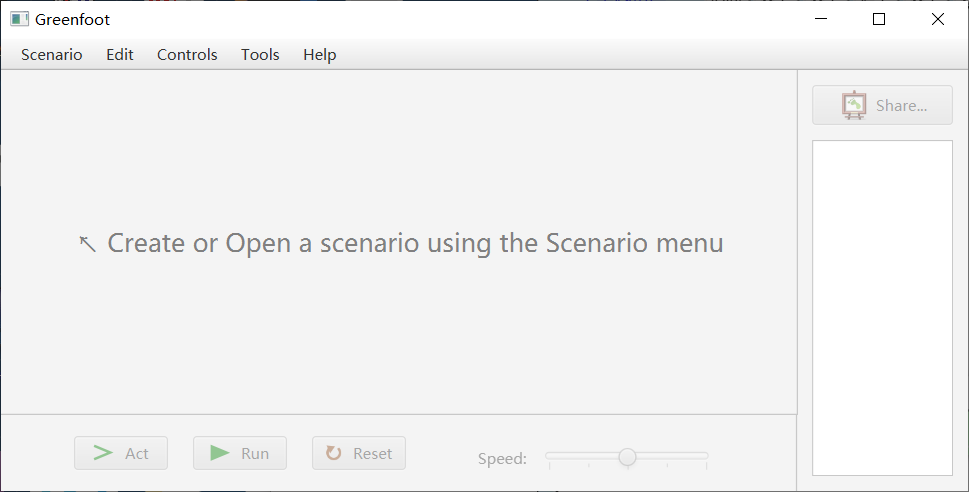Click the green arrow icon beside Act
This screenshot has height=492, width=969.
coord(103,453)
